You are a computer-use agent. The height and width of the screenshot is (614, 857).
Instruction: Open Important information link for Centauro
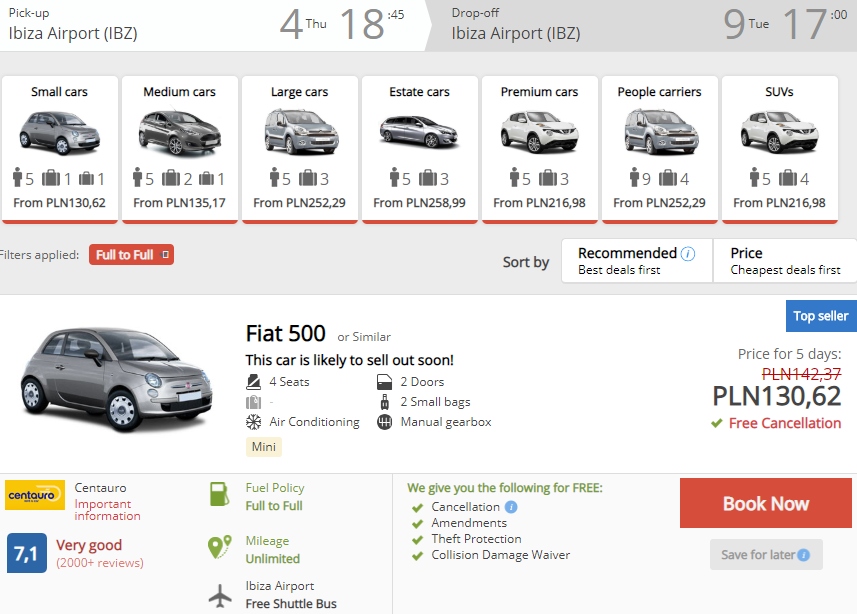tap(107, 510)
